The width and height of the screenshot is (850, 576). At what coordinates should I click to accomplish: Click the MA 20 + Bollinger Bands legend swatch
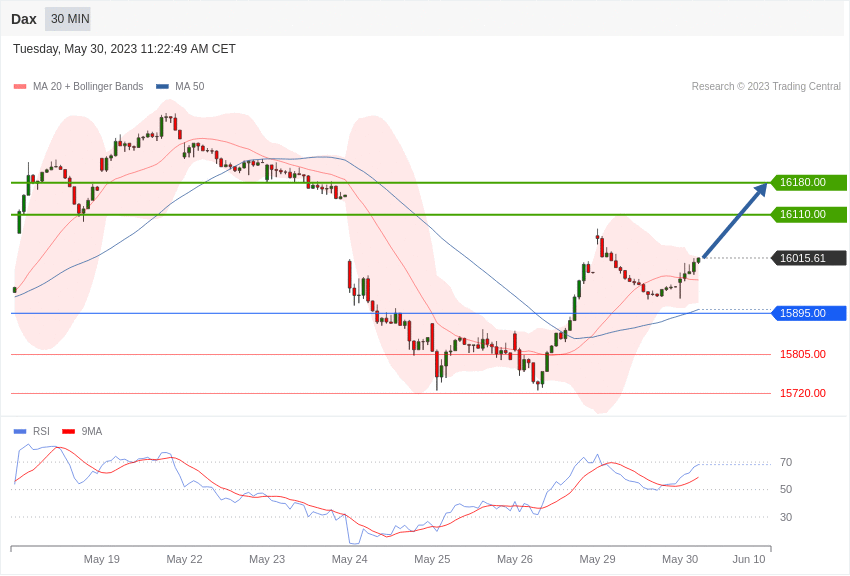(20, 86)
